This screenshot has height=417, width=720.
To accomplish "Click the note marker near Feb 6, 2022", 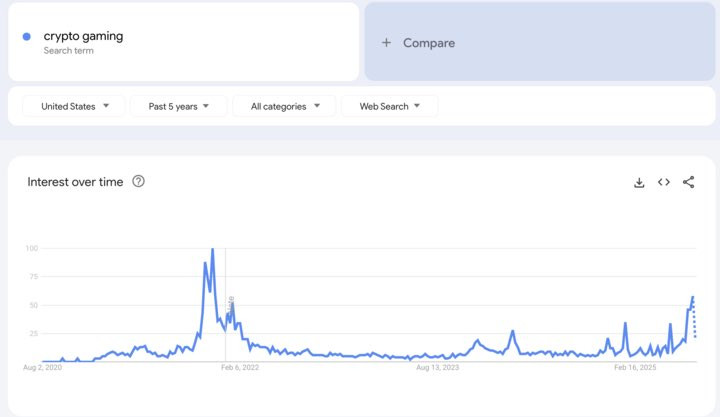I will [232, 300].
